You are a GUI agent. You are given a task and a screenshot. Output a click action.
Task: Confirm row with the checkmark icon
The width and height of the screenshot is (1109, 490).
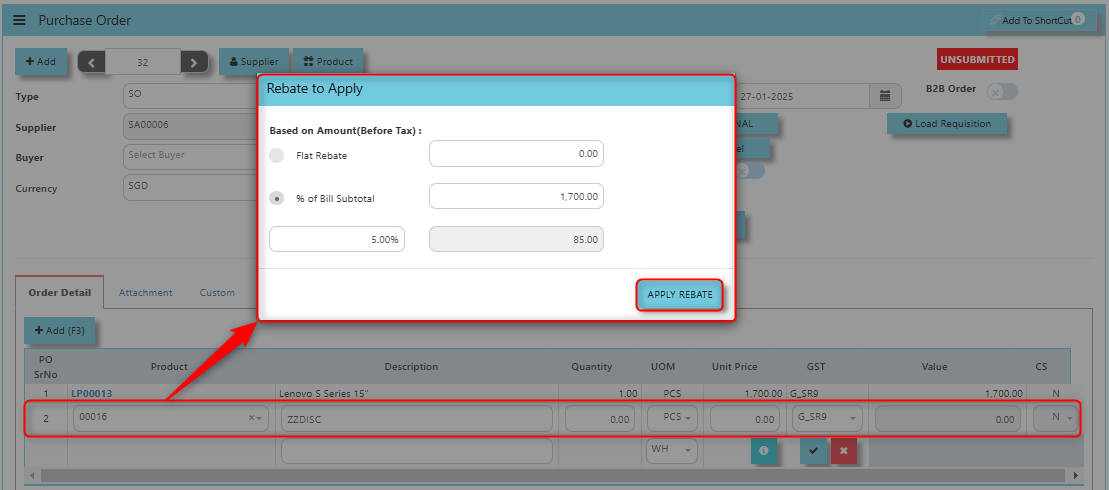pos(813,450)
